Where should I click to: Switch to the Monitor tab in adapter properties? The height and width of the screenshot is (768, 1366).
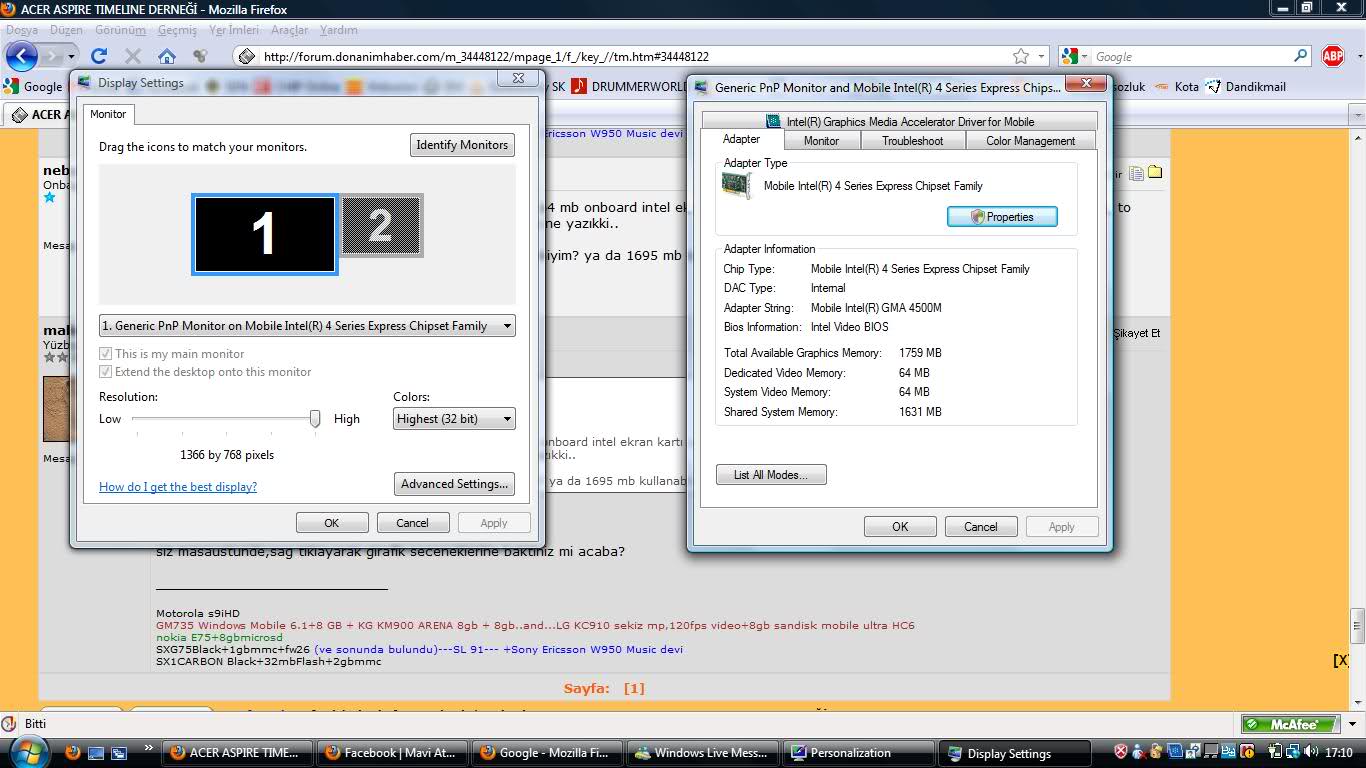(x=821, y=141)
